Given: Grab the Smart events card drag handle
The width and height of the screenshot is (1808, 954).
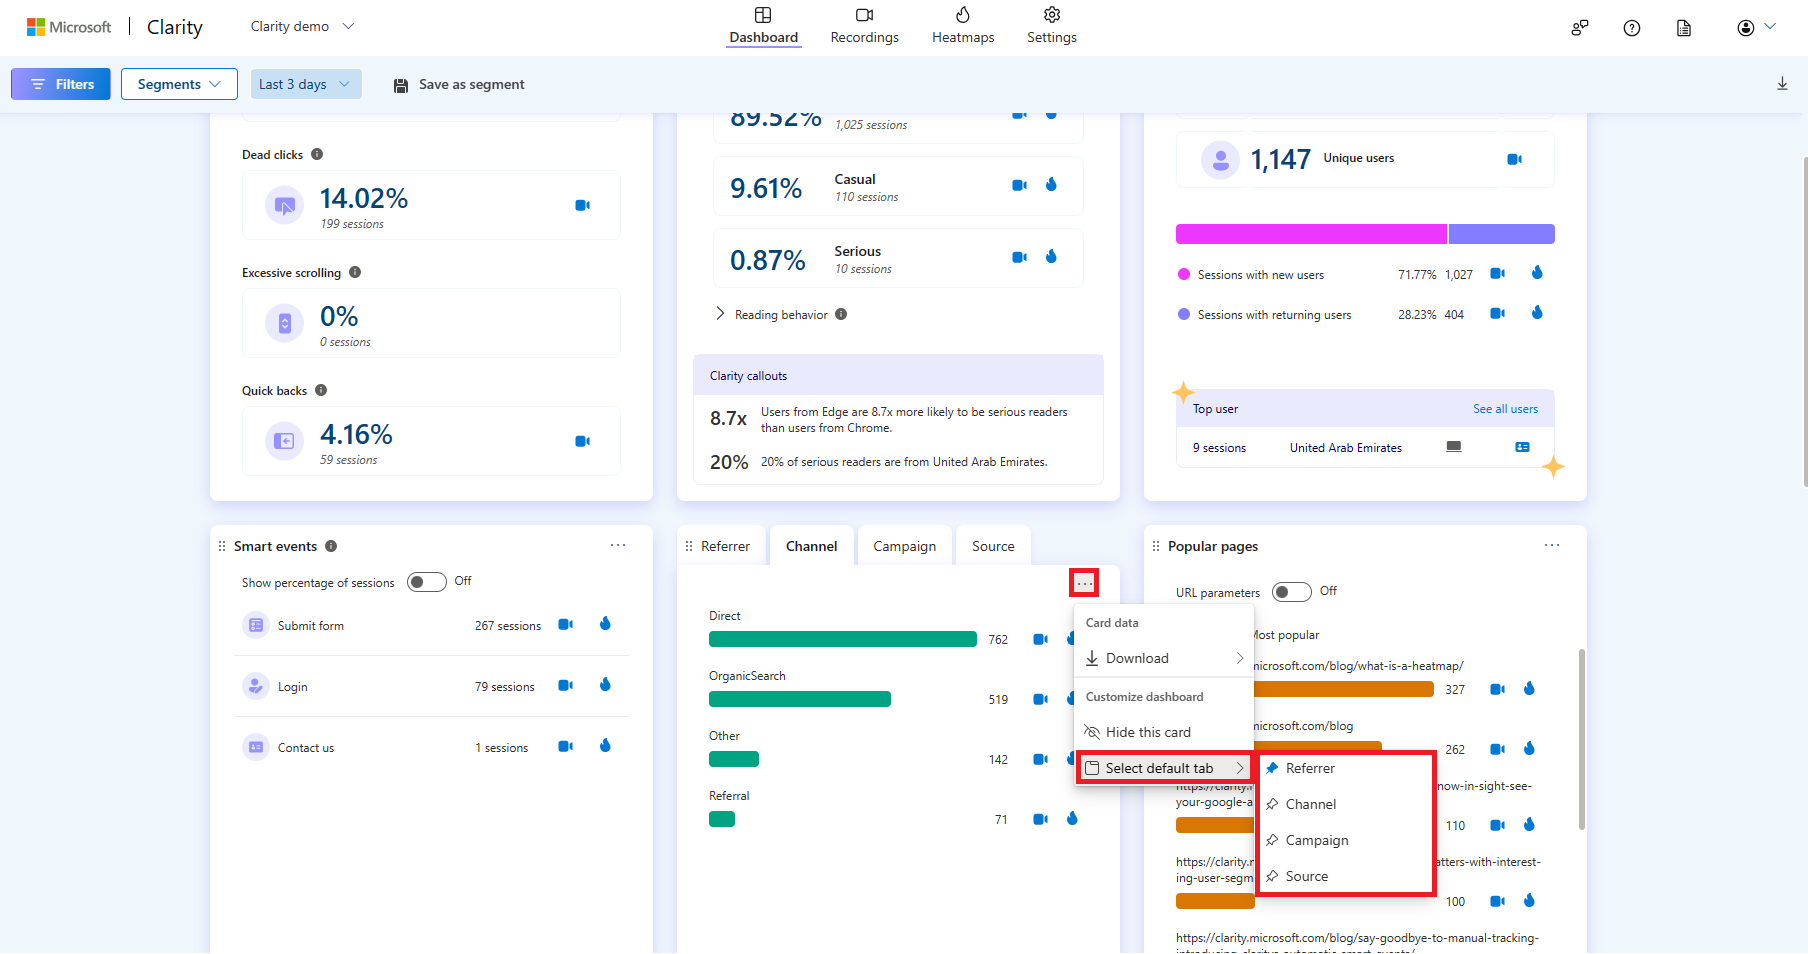Looking at the screenshot, I should pos(222,546).
